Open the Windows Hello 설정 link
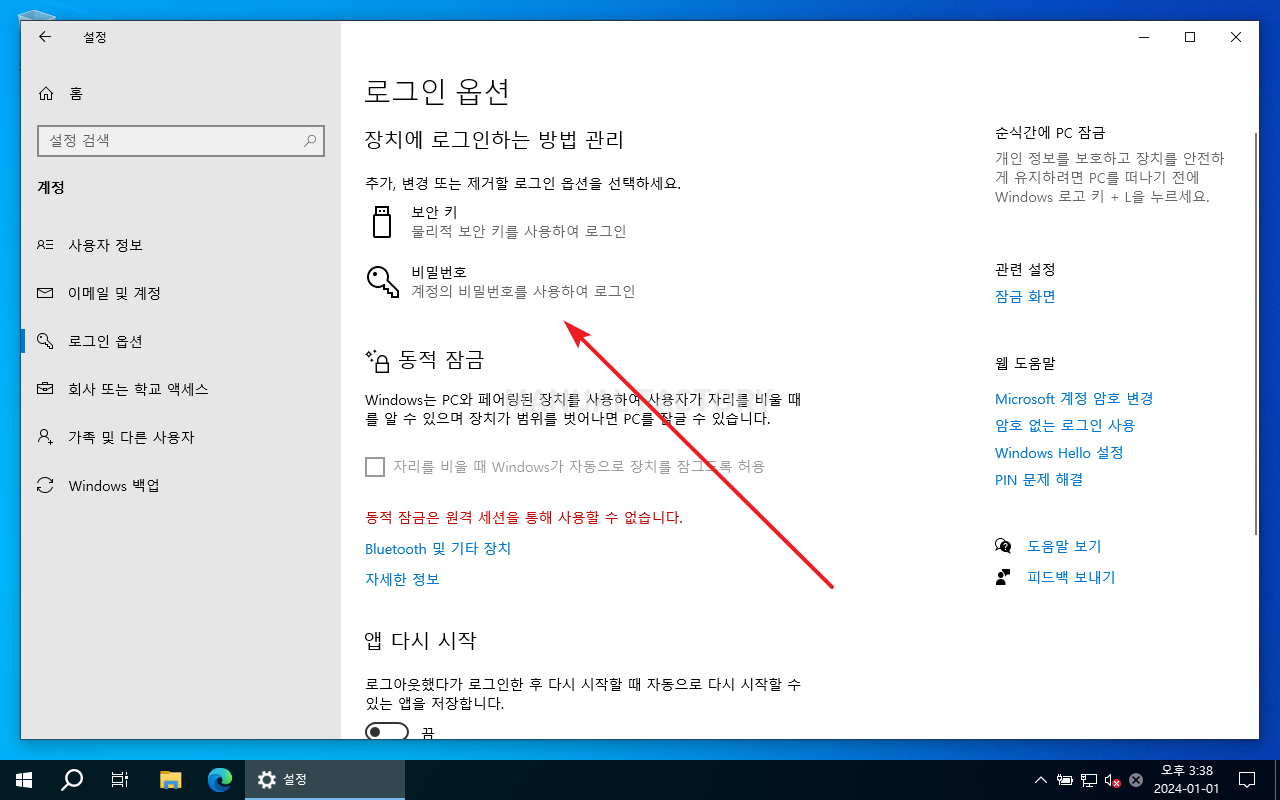 tap(1059, 452)
